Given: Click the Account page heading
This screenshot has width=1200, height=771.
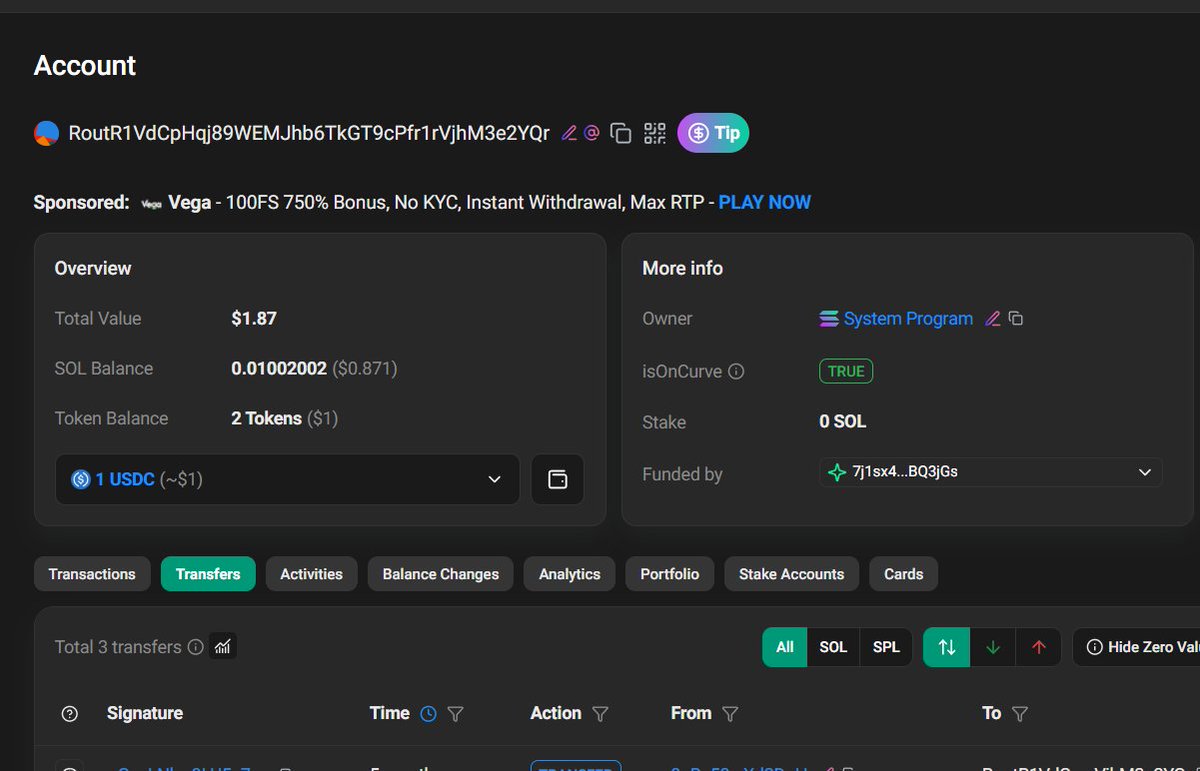Looking at the screenshot, I should [x=85, y=66].
